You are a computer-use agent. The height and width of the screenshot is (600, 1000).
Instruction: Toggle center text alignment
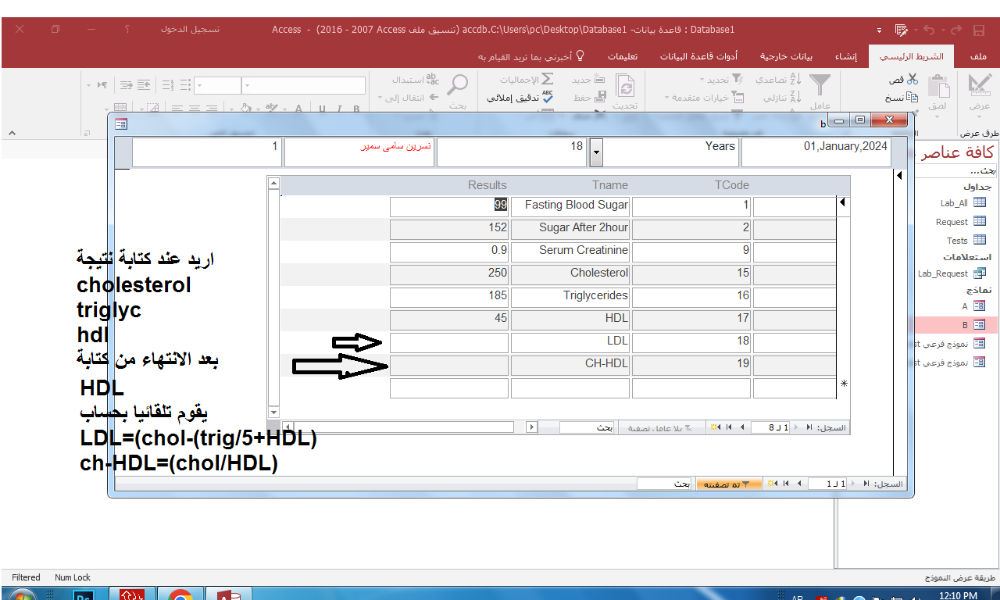point(194,108)
